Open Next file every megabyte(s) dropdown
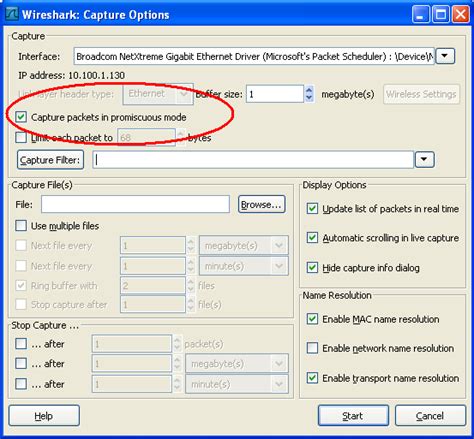The width and height of the screenshot is (474, 439). (244, 246)
